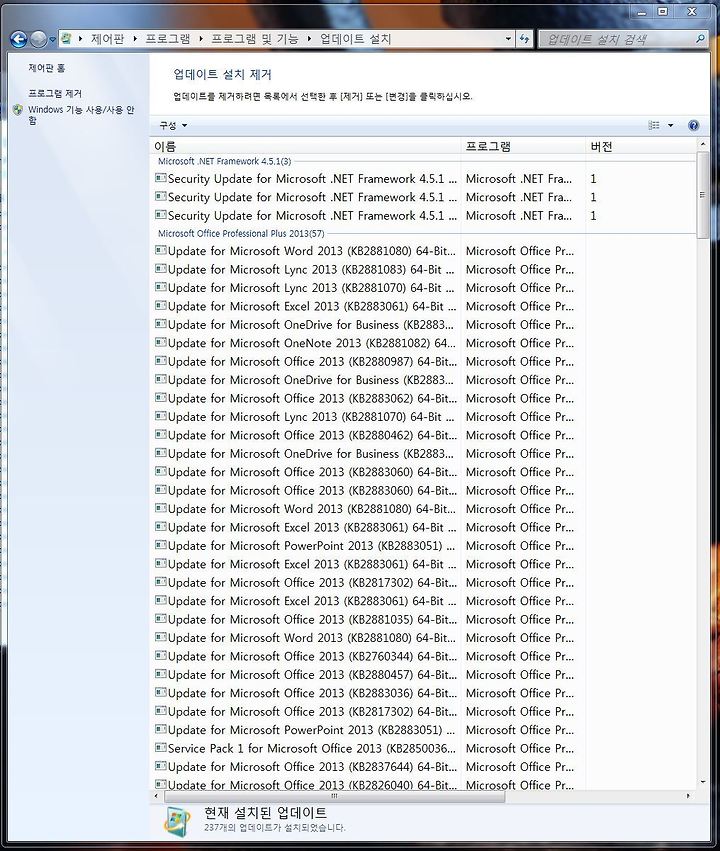The width and height of the screenshot is (720, 851).
Task: Expand the arrow after 제어판 breadcrumb
Action: click(x=135, y=39)
